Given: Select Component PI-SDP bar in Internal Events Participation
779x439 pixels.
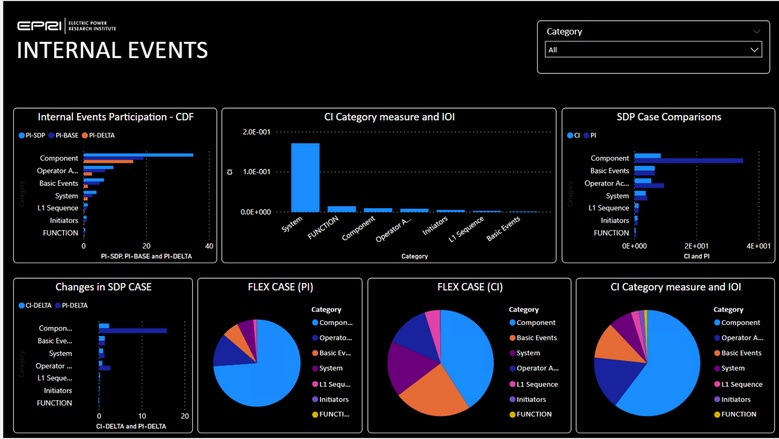Looking at the screenshot, I should pyautogui.click(x=138, y=155).
